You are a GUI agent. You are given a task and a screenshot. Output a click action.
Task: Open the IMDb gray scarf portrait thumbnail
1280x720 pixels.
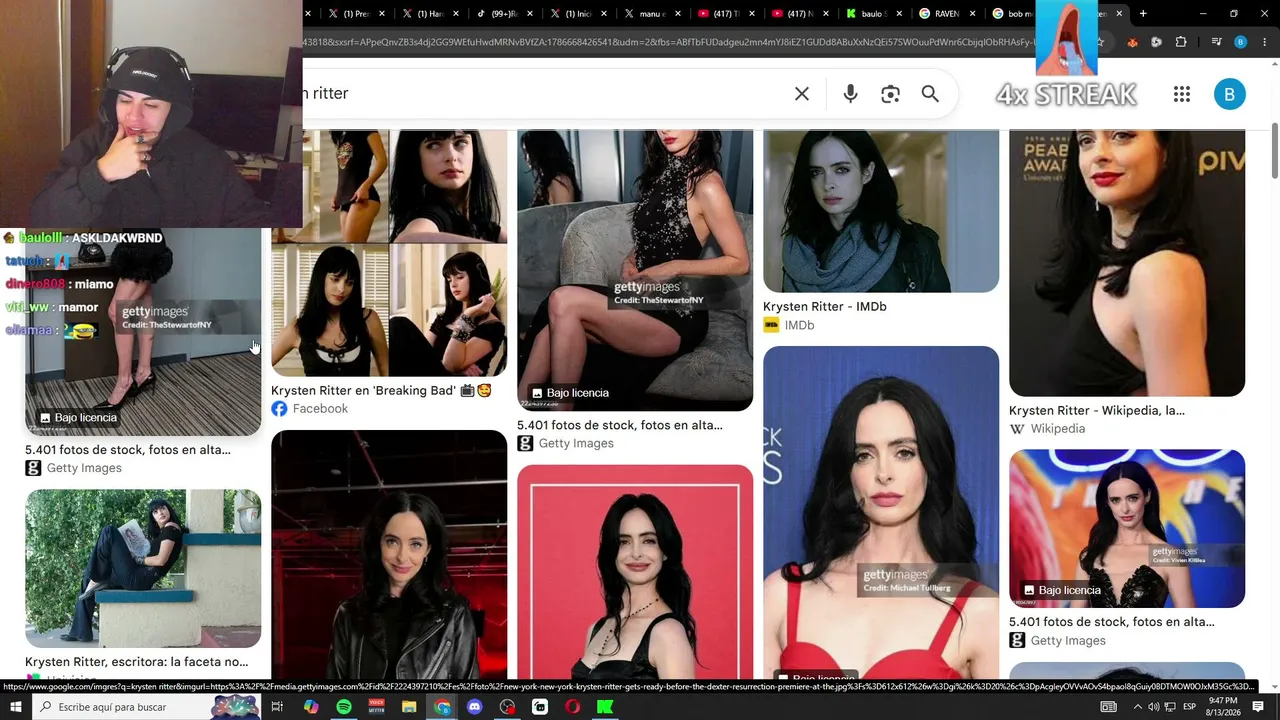(x=881, y=211)
